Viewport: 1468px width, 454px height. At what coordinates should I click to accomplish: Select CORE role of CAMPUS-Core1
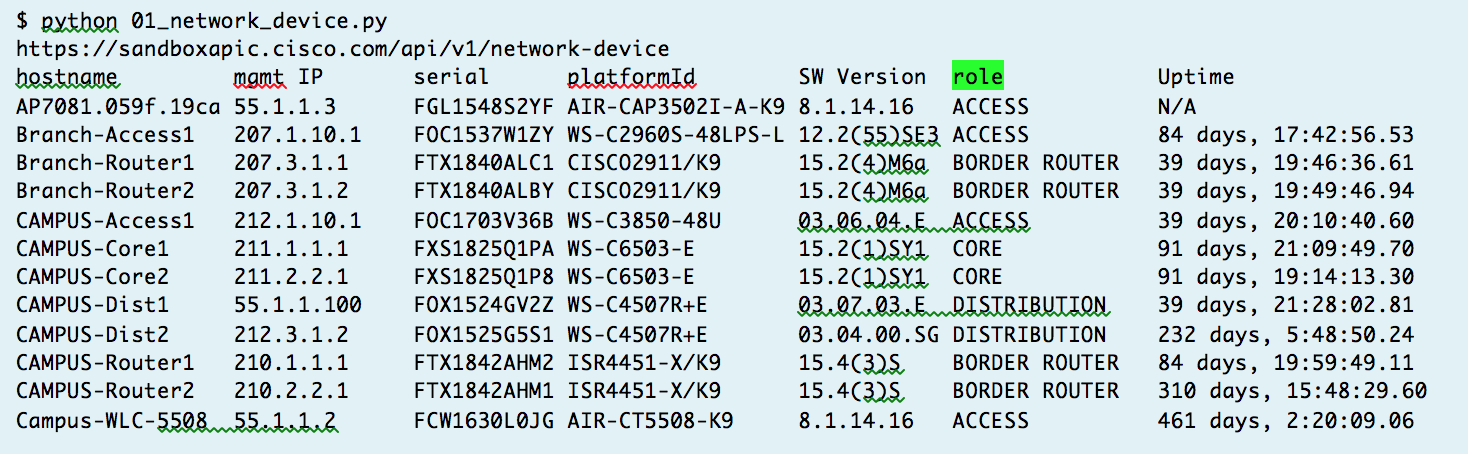977,248
